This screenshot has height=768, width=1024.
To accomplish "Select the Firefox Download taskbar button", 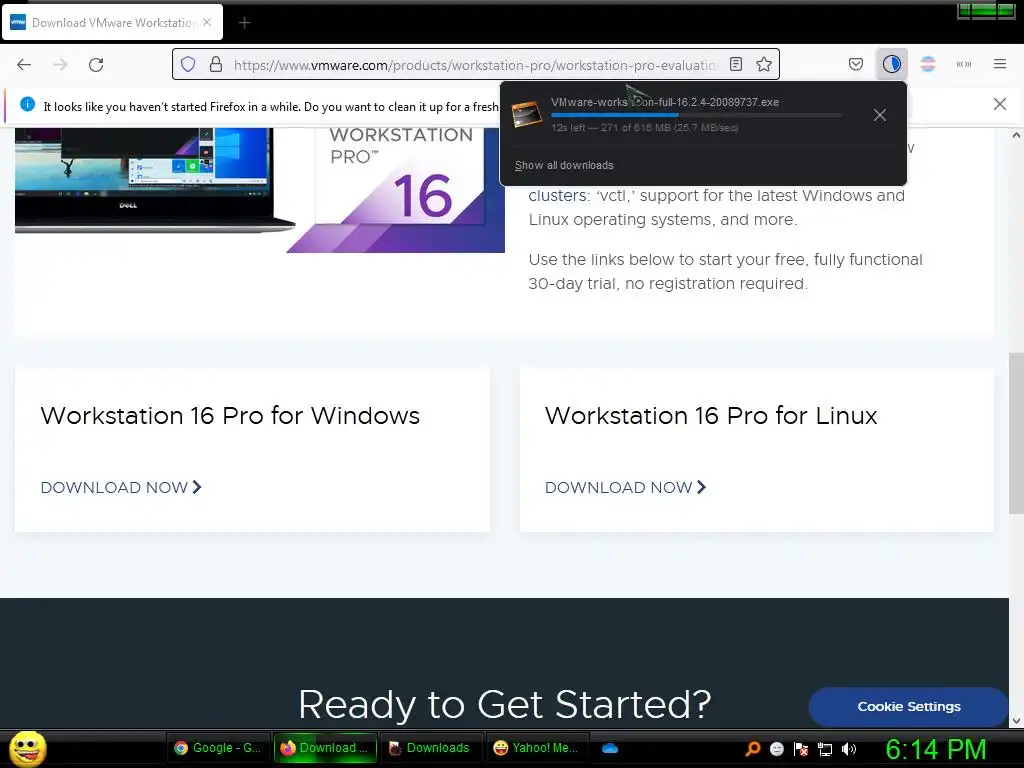I will tap(325, 748).
